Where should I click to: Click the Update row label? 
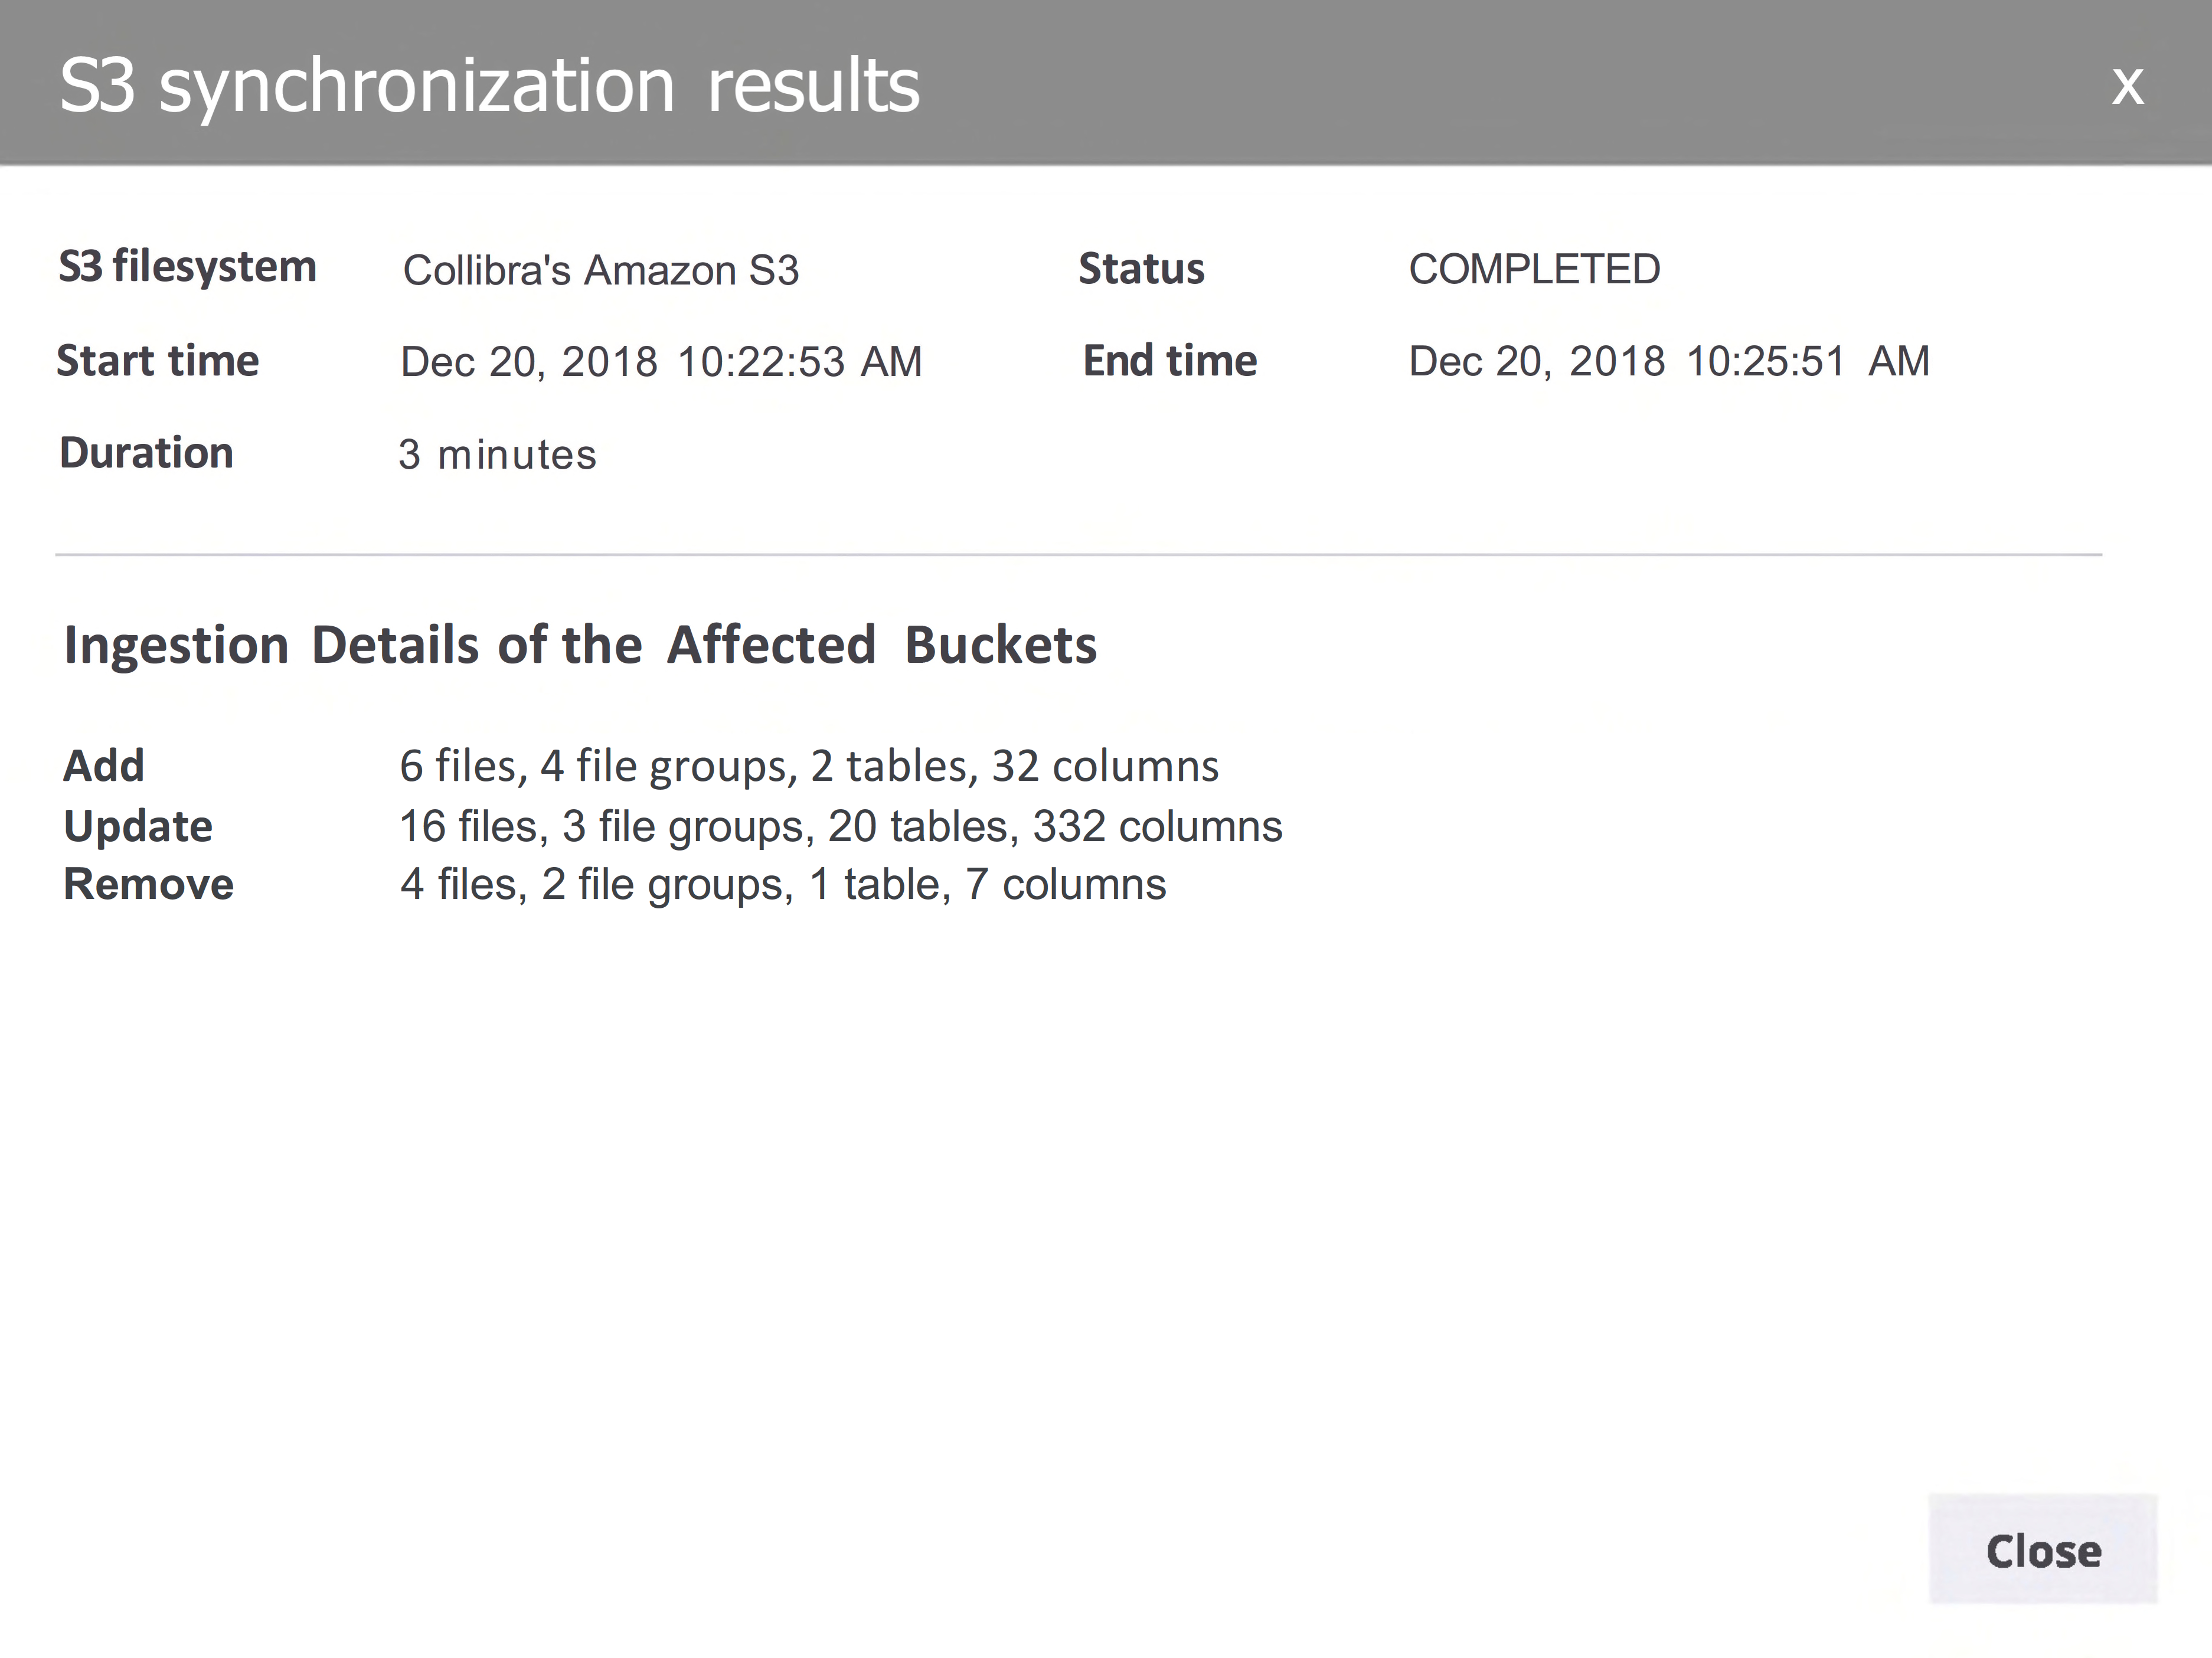pyautogui.click(x=138, y=826)
